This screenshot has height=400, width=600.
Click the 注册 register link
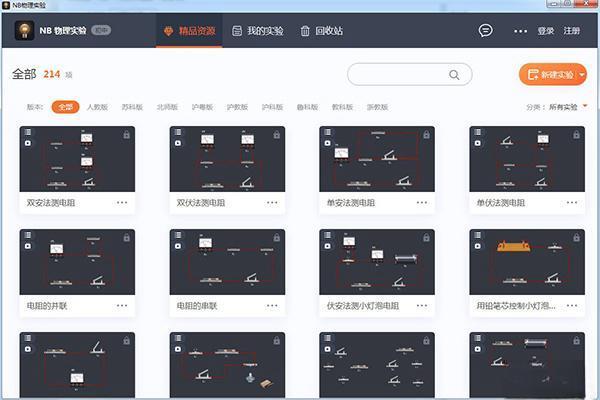[572, 31]
